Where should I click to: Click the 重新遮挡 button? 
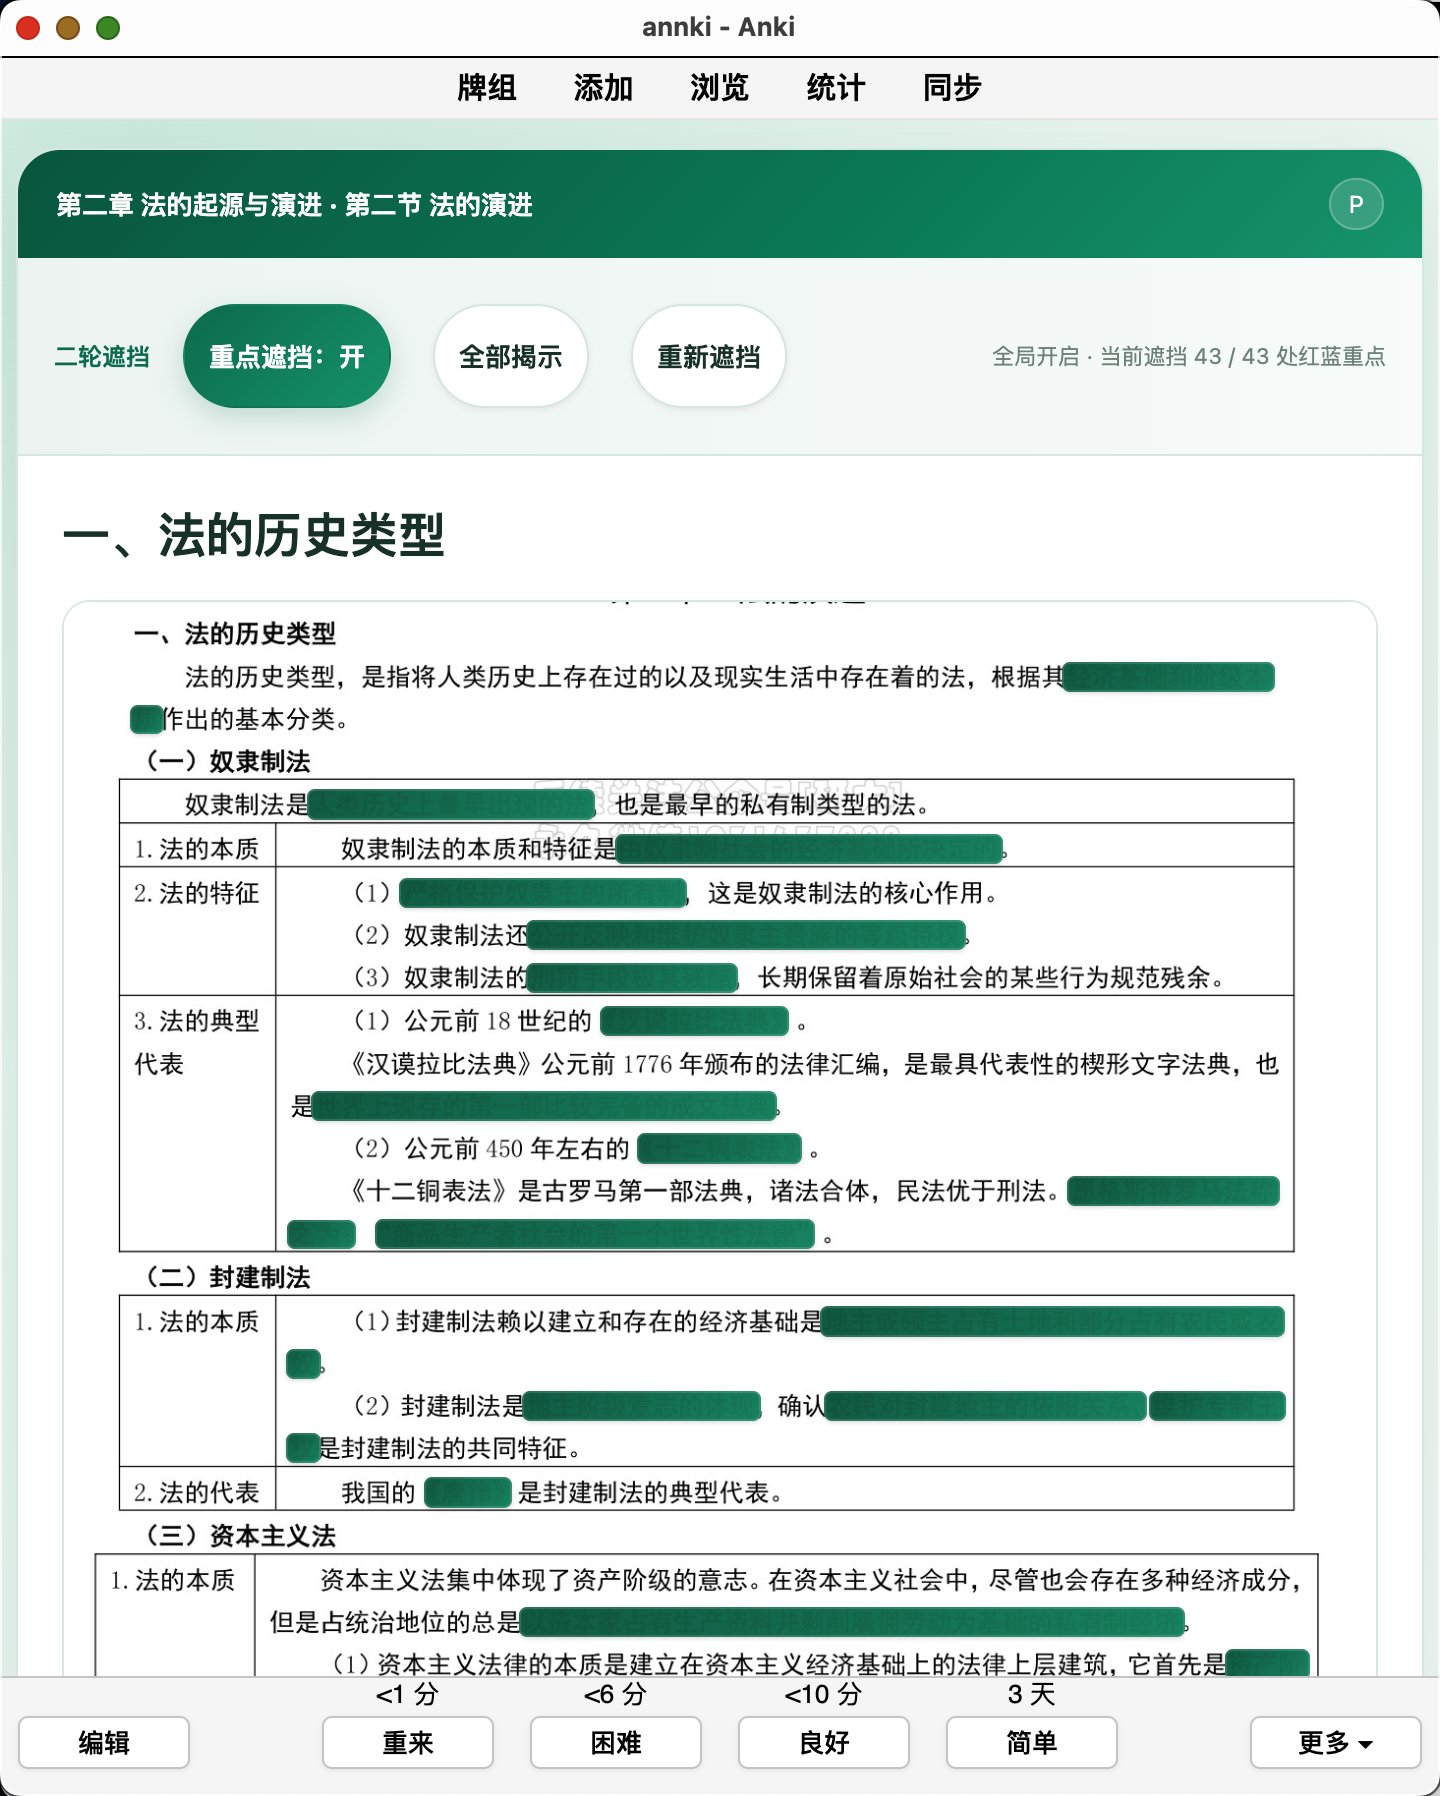(x=708, y=356)
